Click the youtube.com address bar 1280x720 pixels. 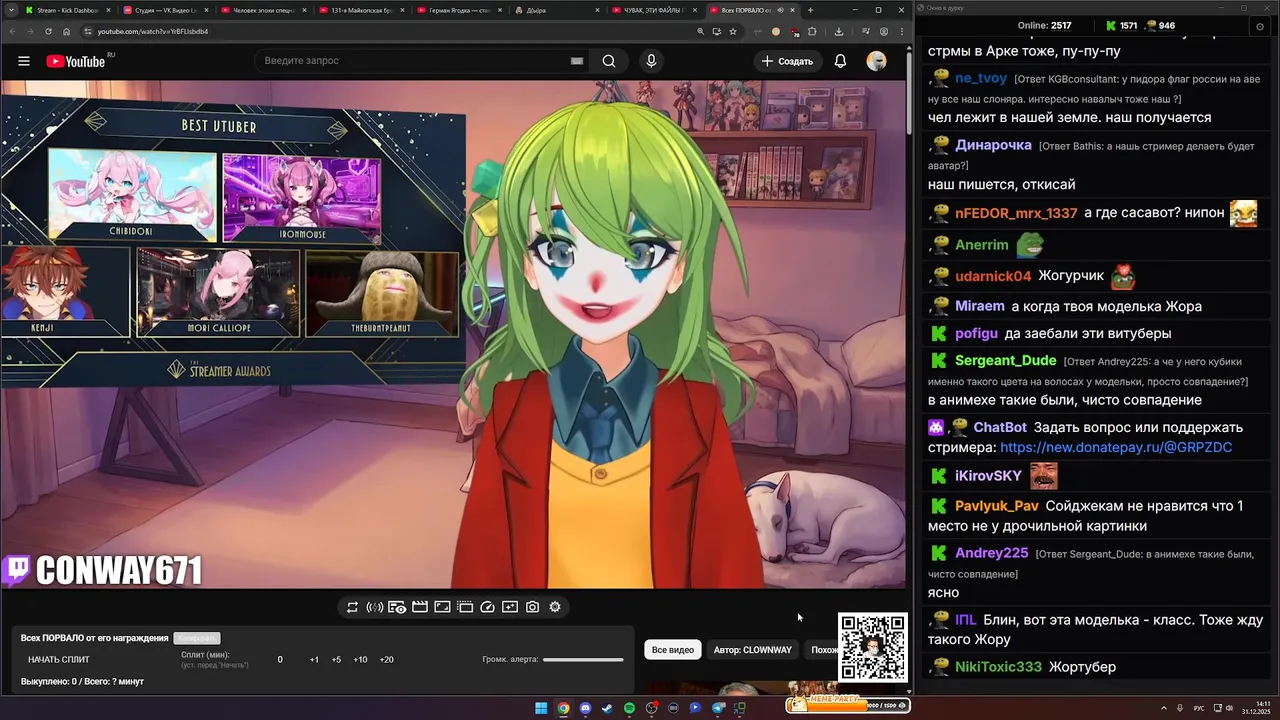pyautogui.click(x=390, y=31)
